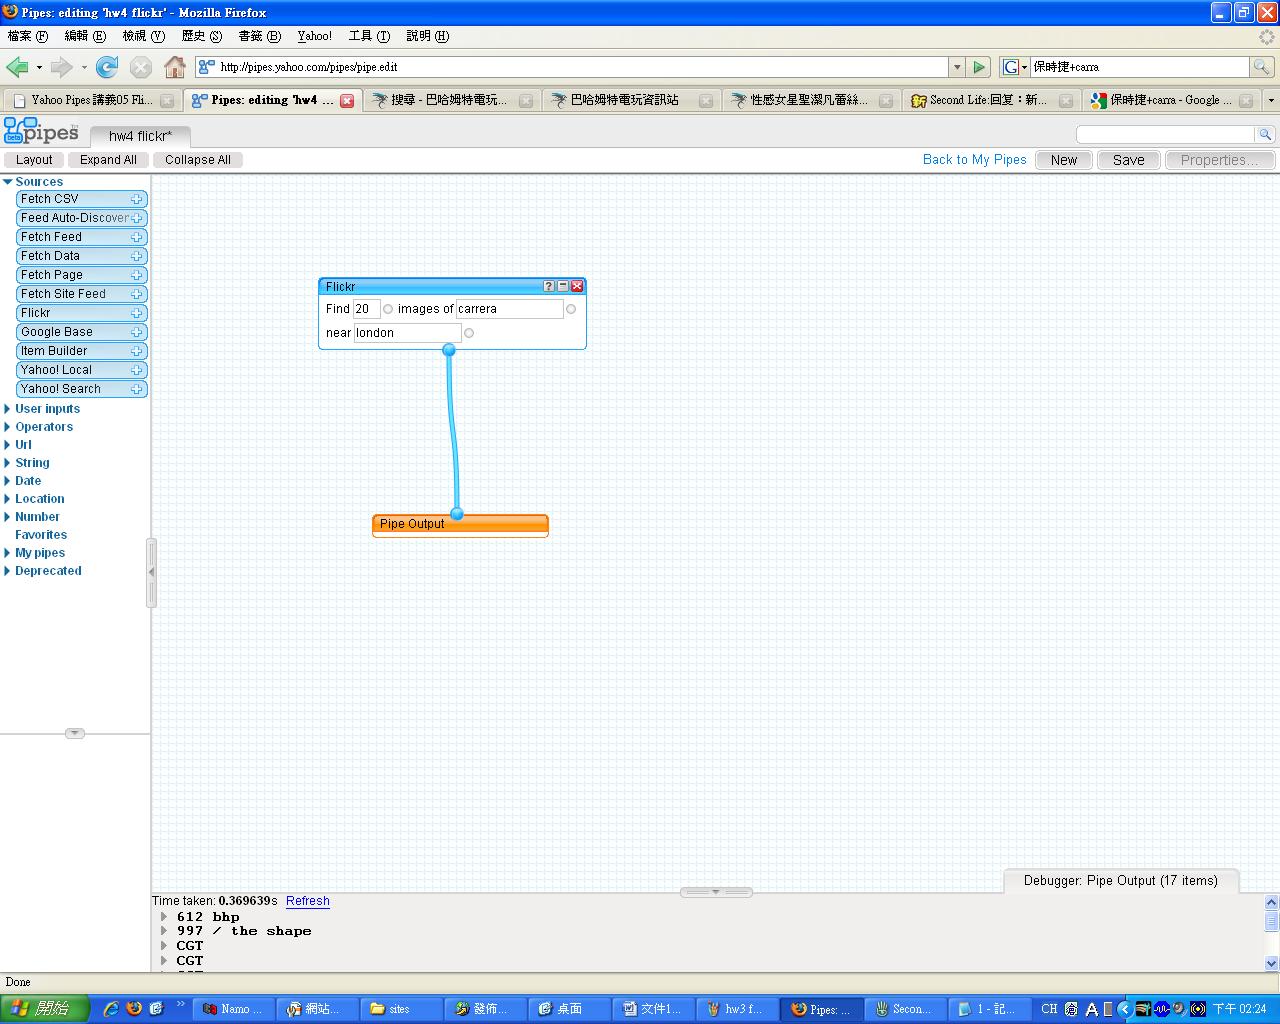Expand the String category
The height and width of the screenshot is (1024, 1280).
pos(8,463)
